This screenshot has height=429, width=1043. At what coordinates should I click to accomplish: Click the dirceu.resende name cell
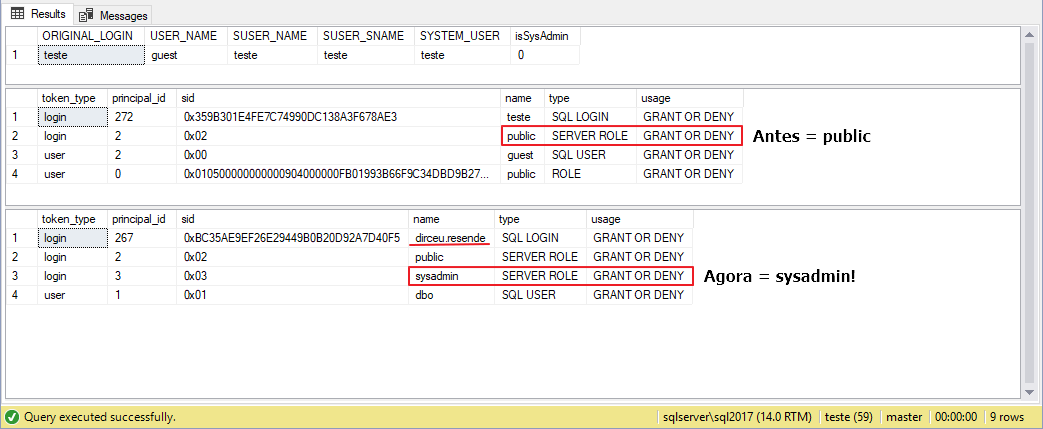452,237
